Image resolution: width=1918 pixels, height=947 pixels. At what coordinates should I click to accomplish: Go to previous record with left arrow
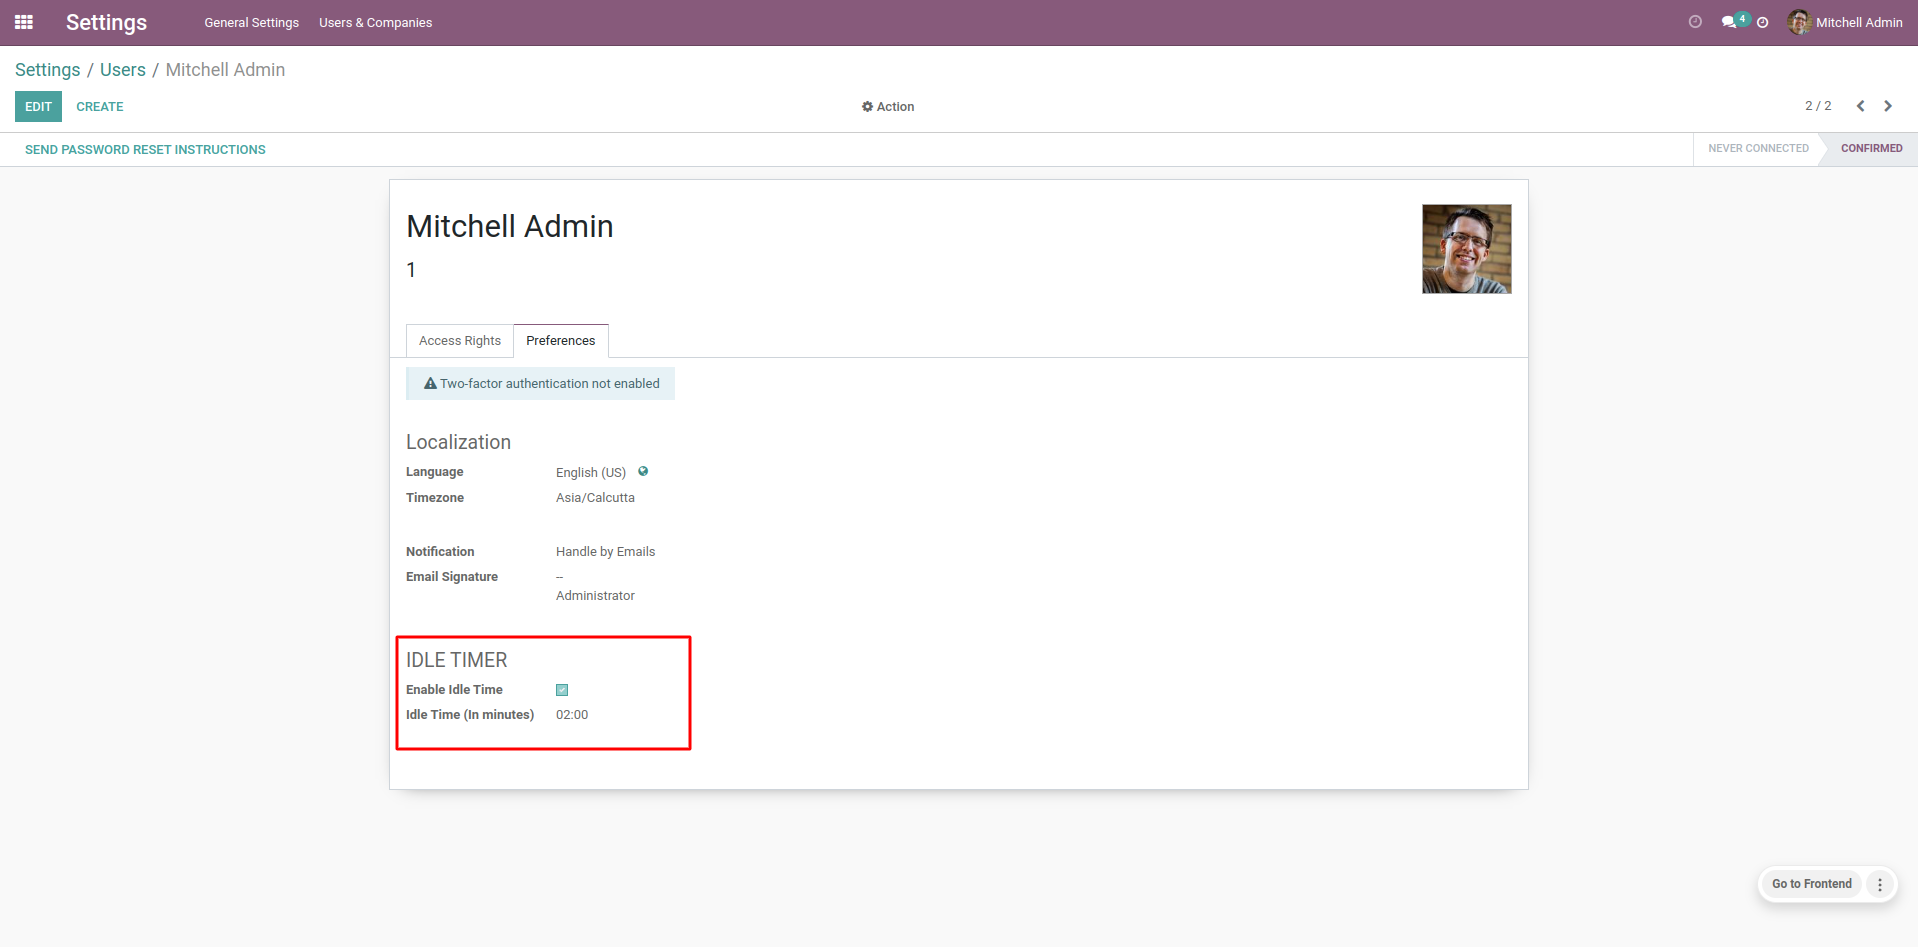[1861, 106]
